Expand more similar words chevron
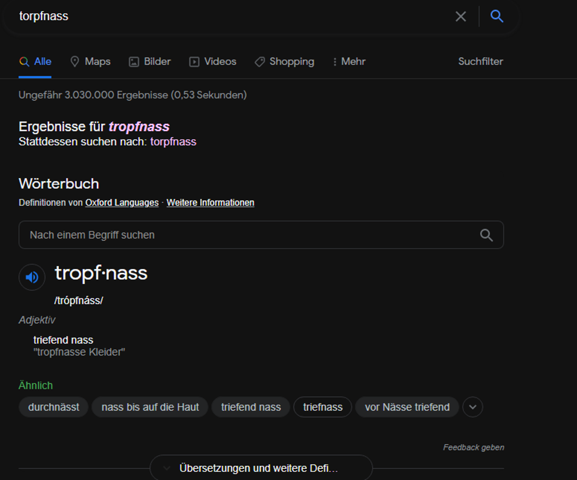 coord(473,407)
